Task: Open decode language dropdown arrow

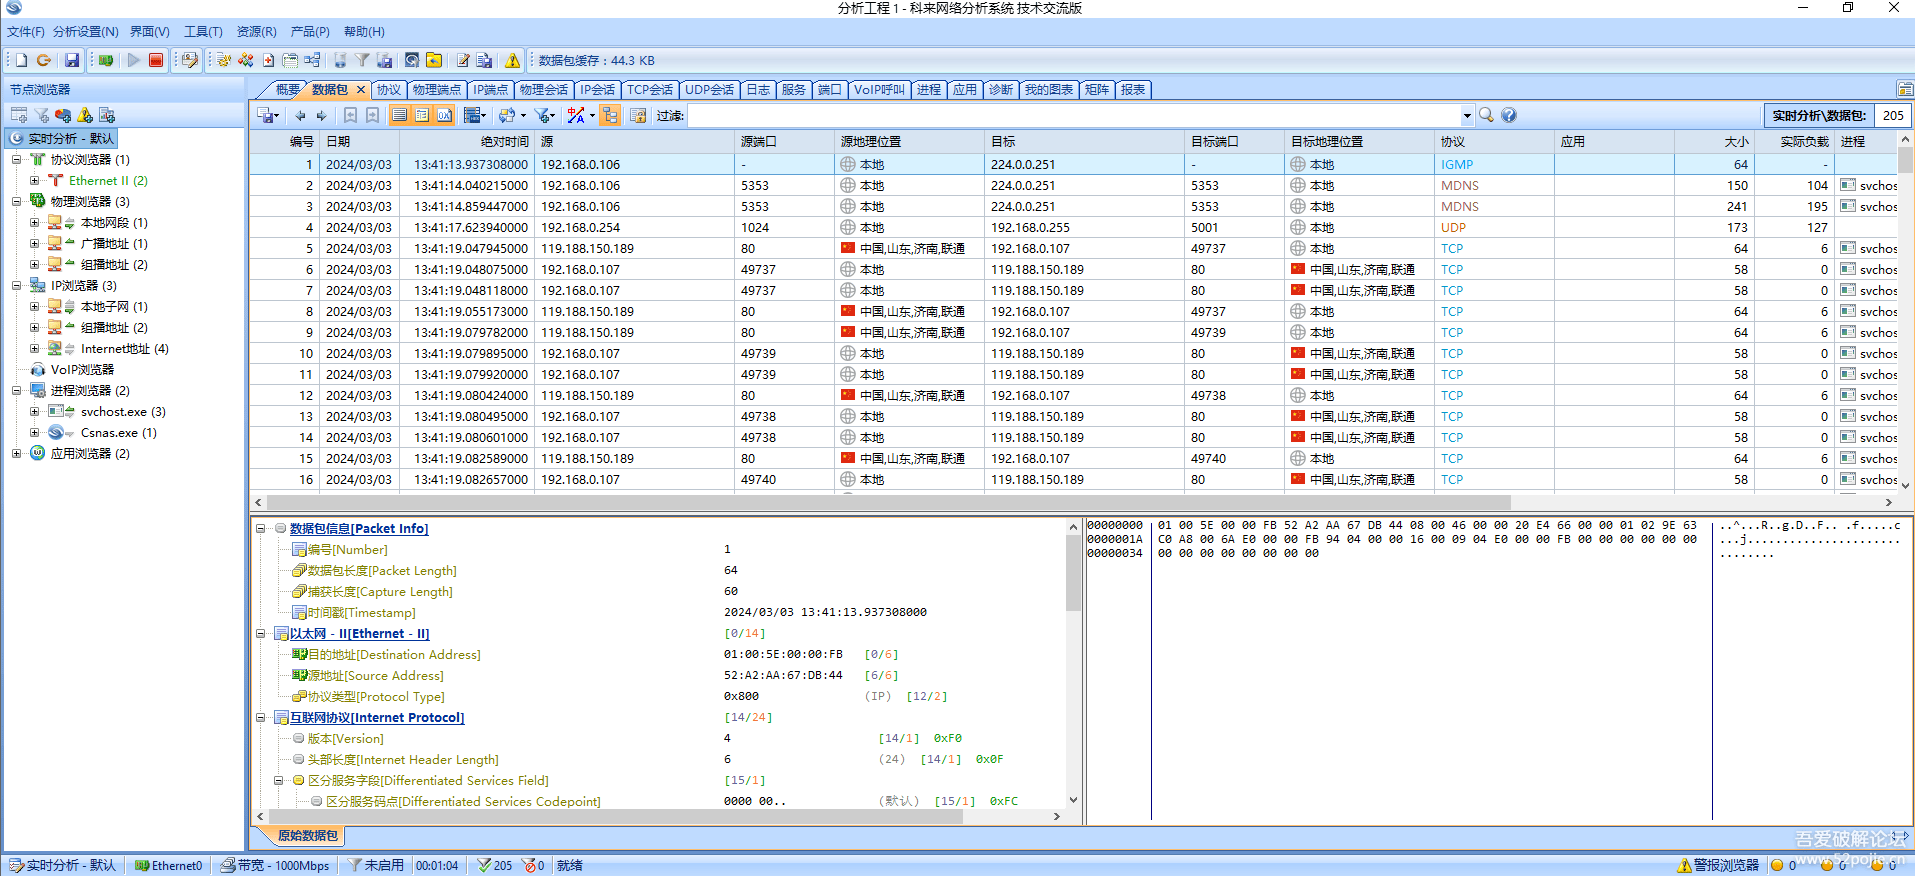Action: (x=592, y=115)
